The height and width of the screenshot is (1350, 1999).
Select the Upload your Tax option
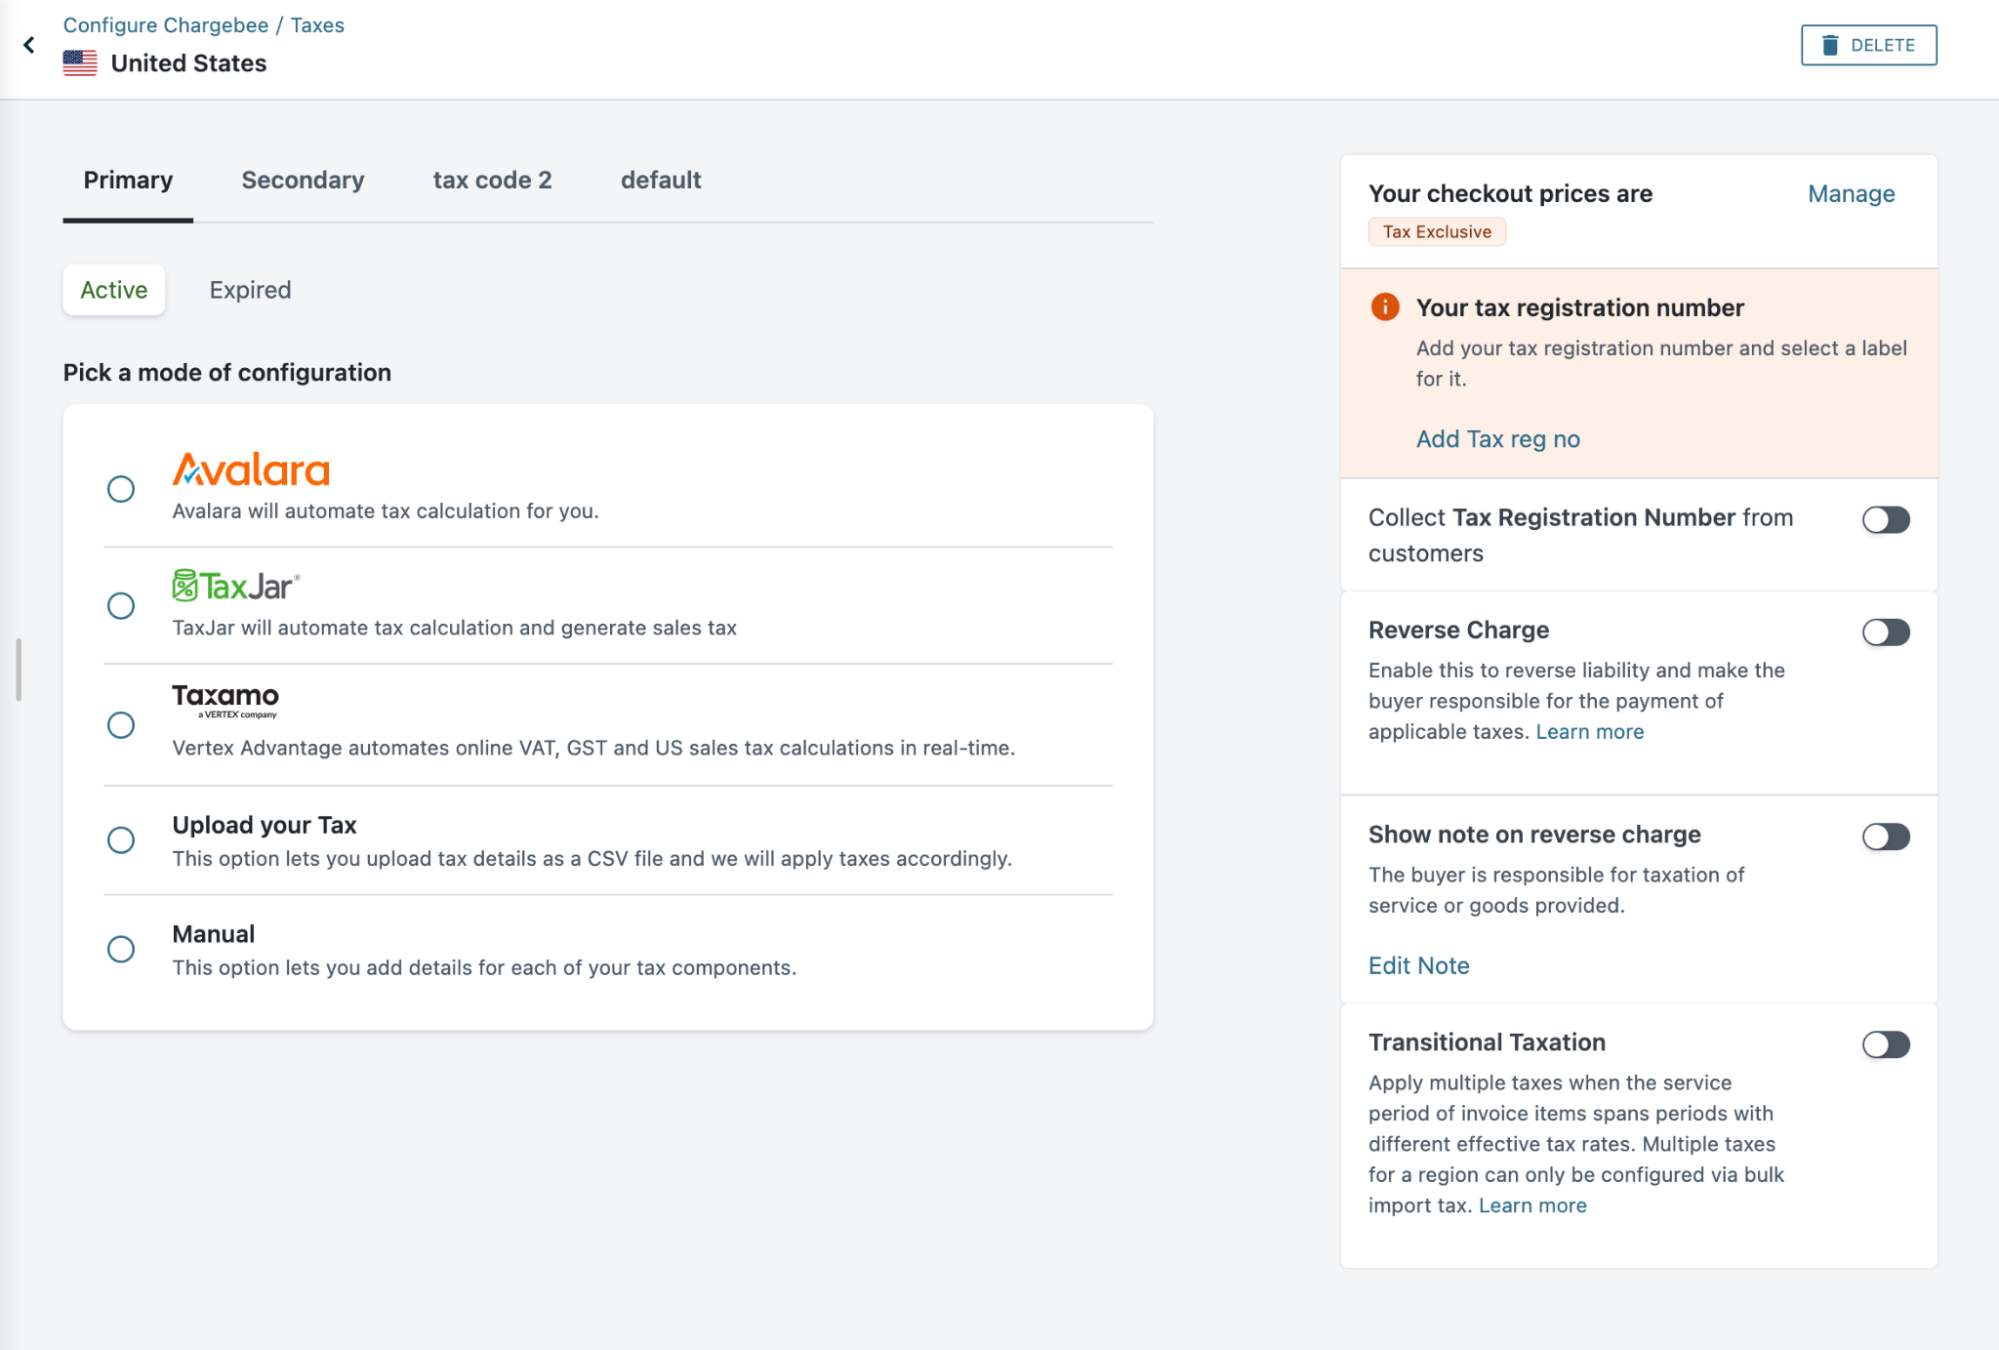click(121, 840)
